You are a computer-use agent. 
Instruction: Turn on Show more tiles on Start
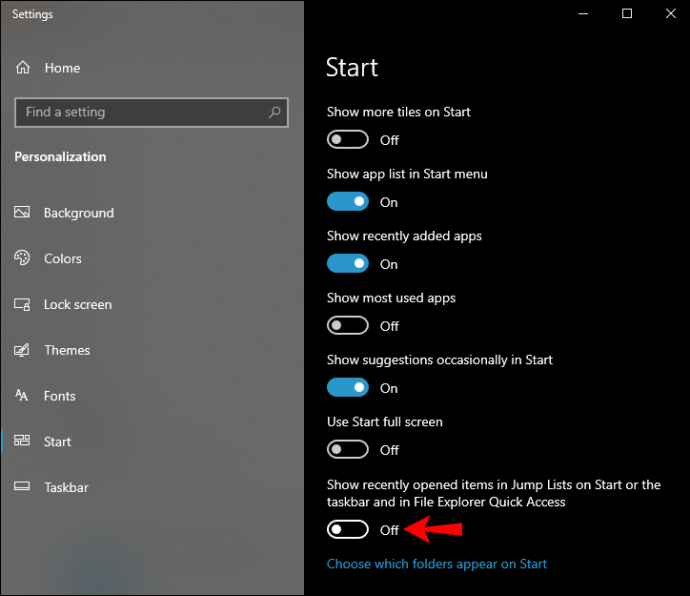pos(348,140)
